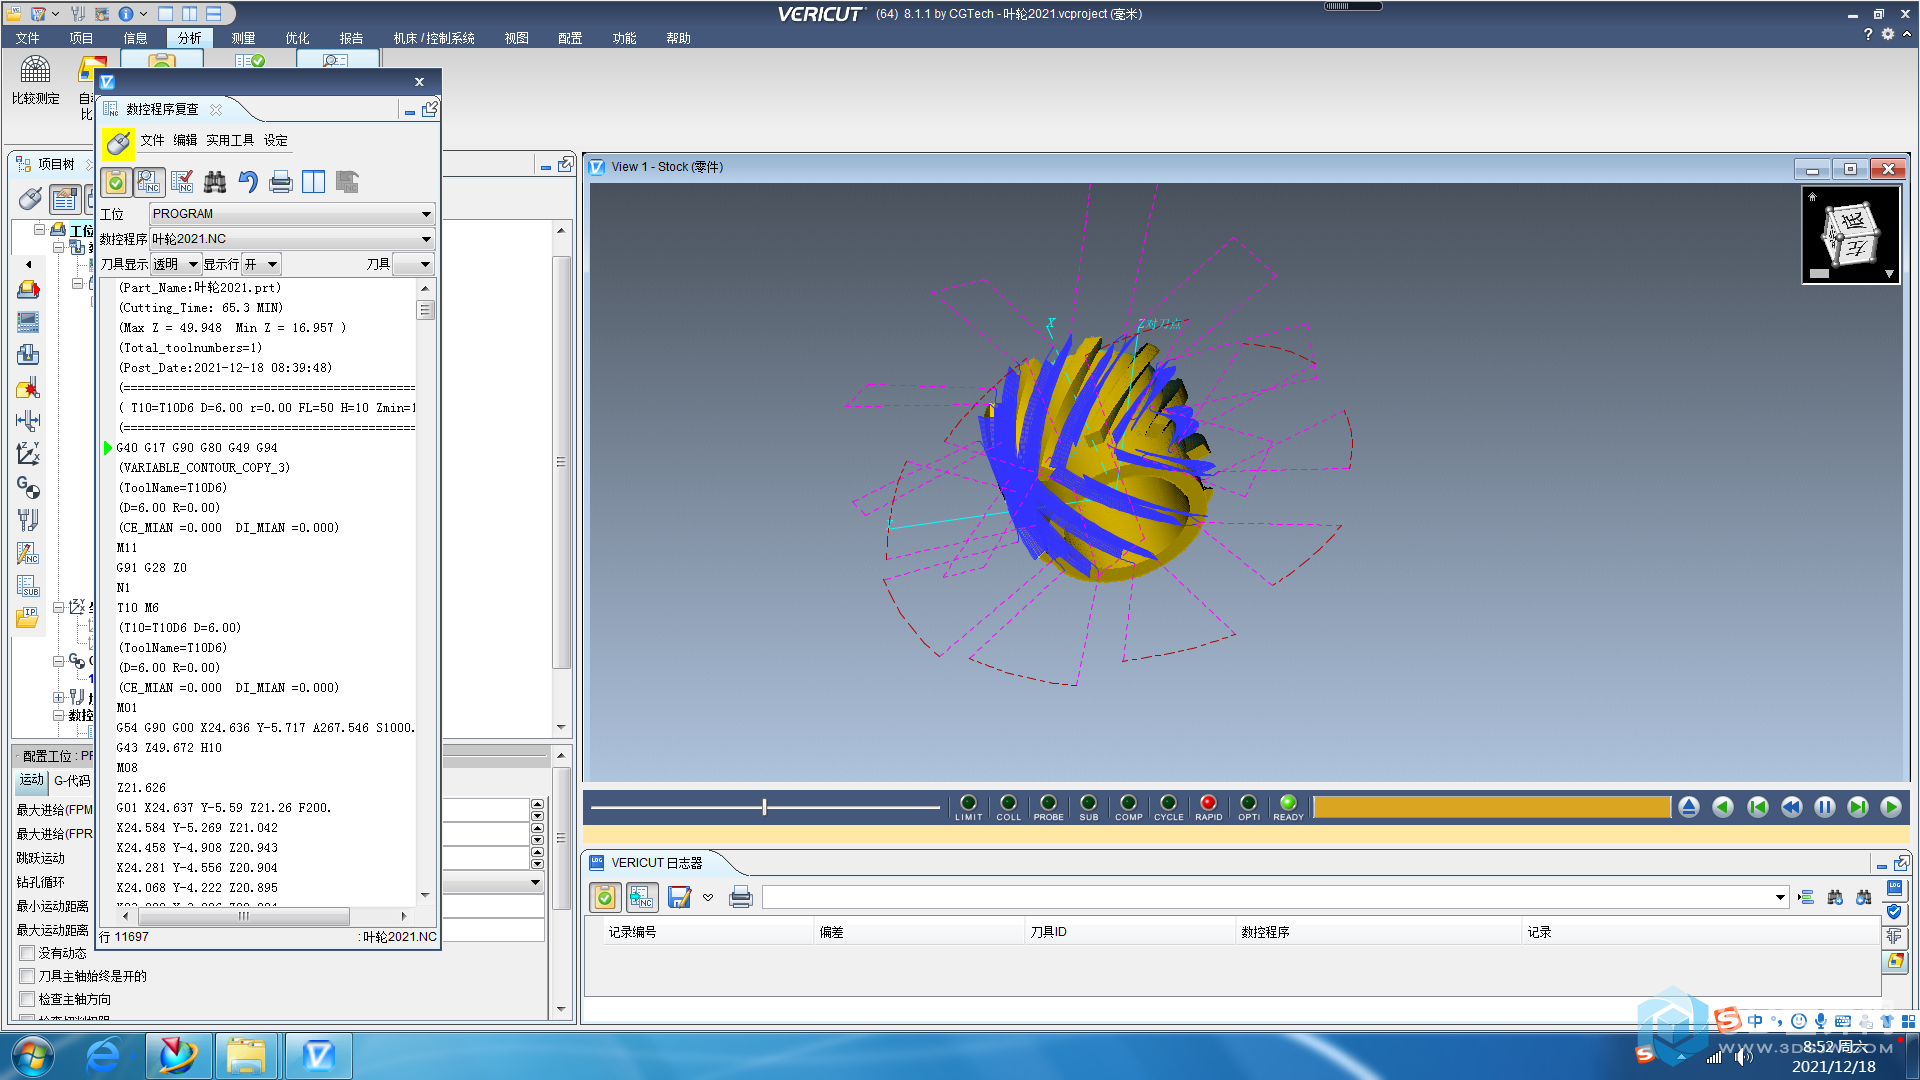This screenshot has width=1920, height=1080.
Task: Click the green clipboard icon in NC review toolbar
Action: pyautogui.click(x=116, y=182)
